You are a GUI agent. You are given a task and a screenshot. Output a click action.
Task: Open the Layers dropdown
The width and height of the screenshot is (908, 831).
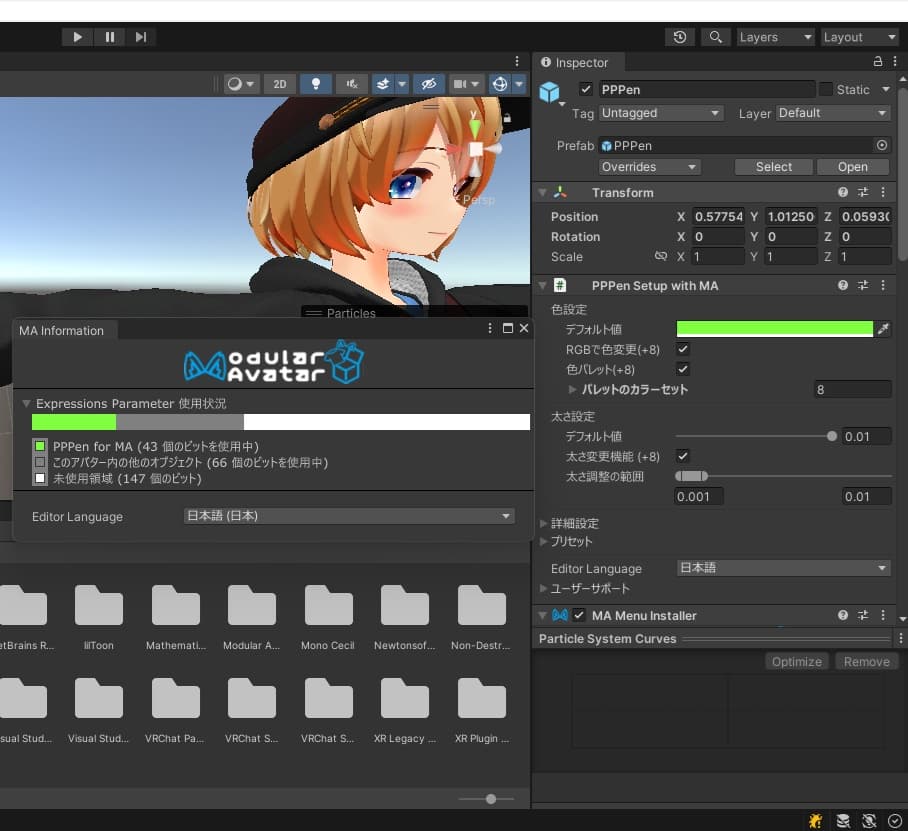pyautogui.click(x=775, y=37)
